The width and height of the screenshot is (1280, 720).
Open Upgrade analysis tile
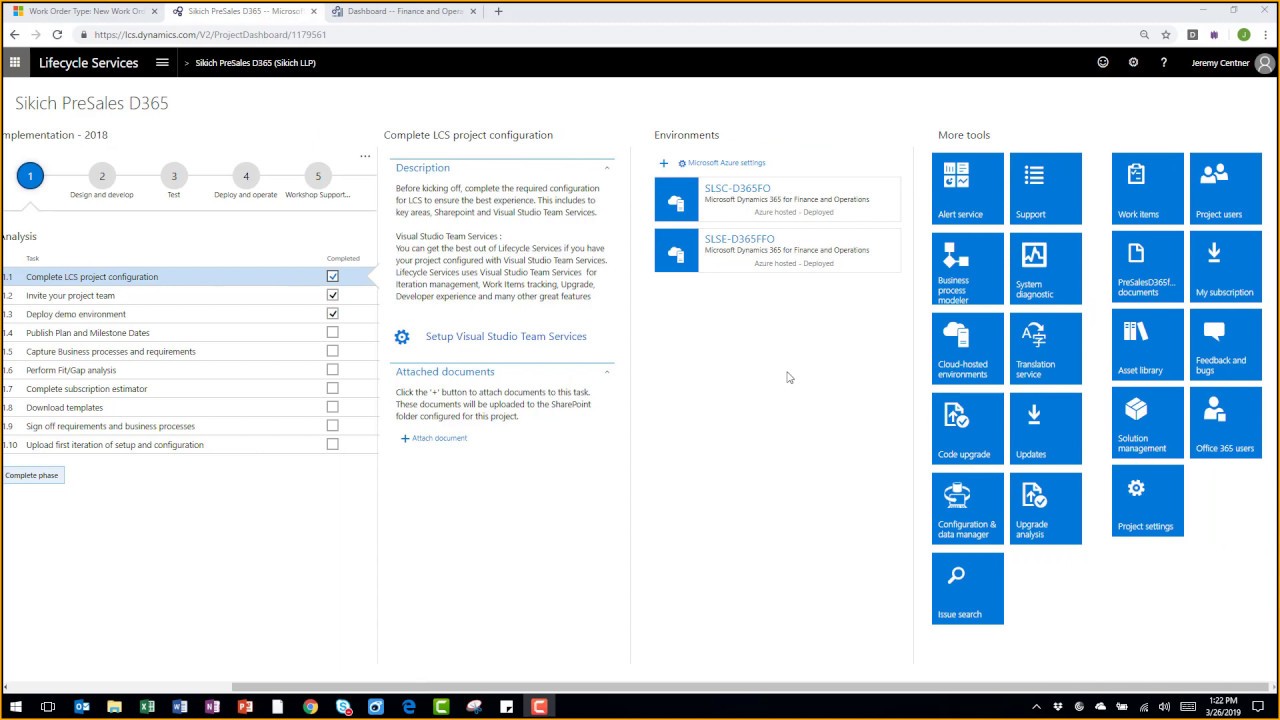[x=1045, y=509]
